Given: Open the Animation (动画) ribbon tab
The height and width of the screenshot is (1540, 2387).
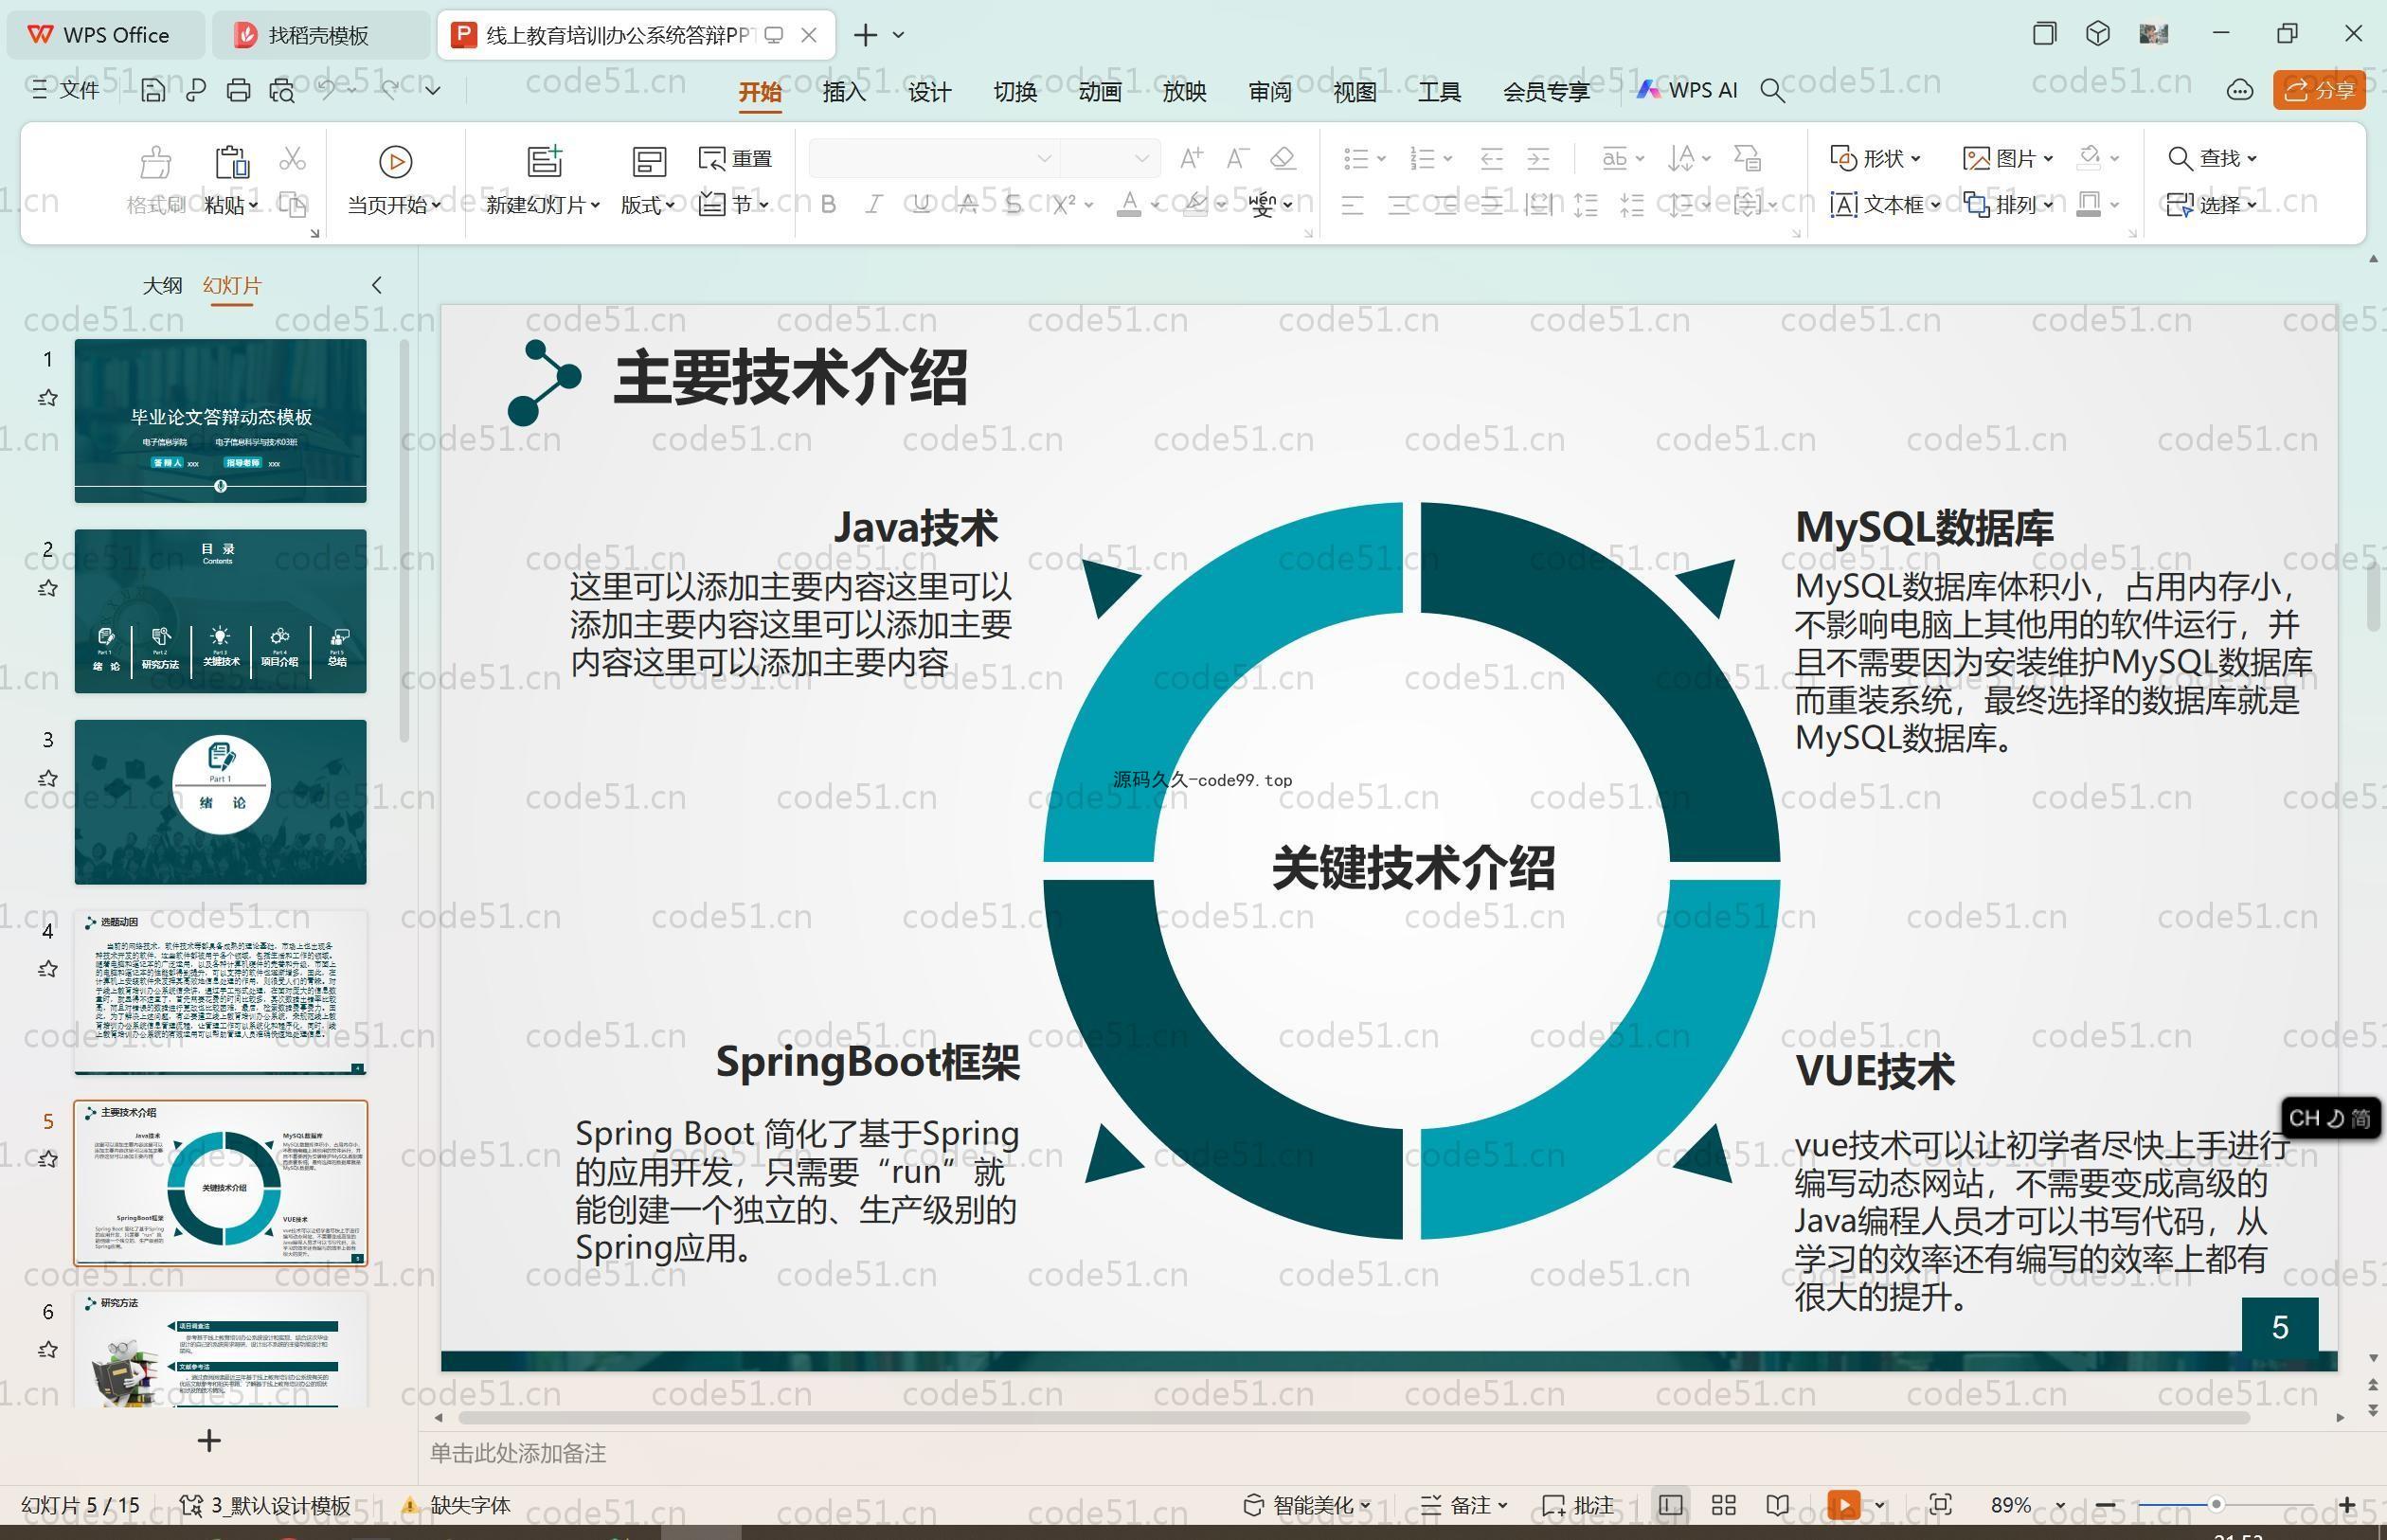Looking at the screenshot, I should [1099, 92].
